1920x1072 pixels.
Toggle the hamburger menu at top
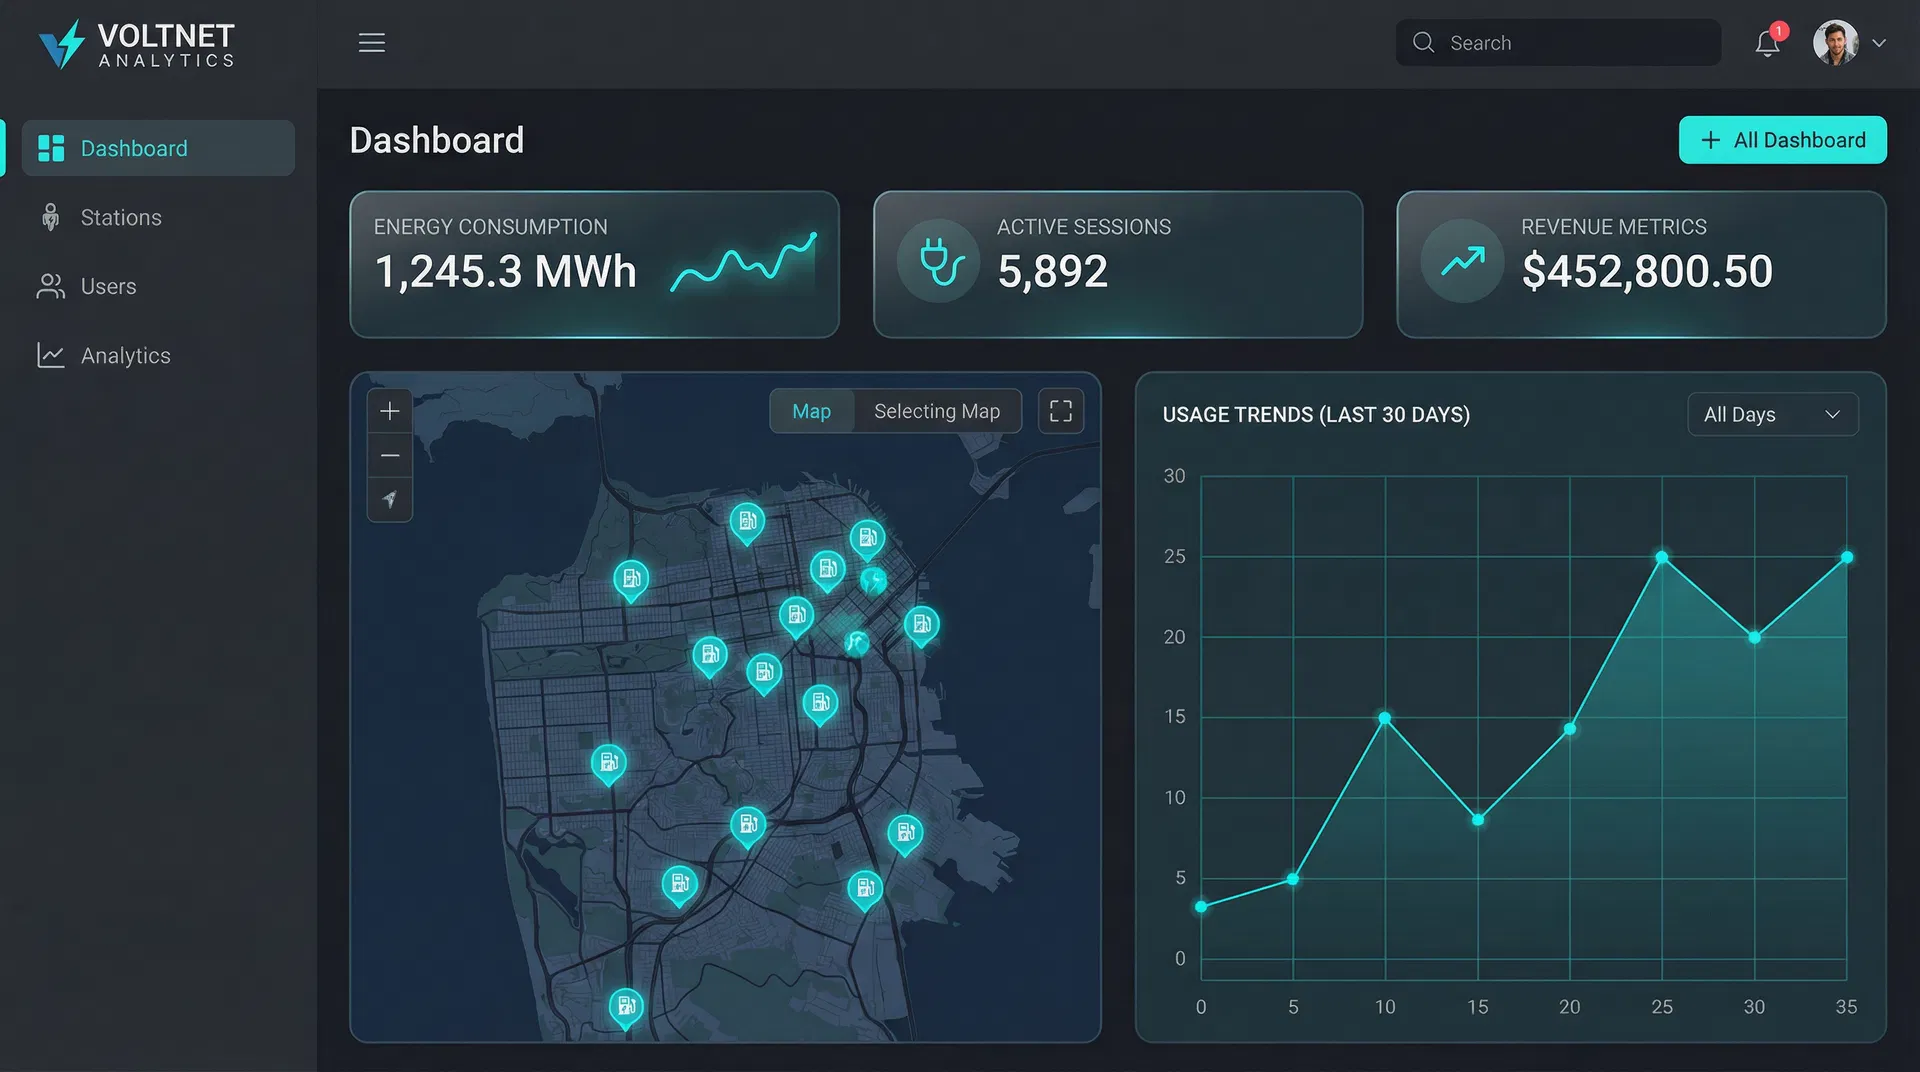coord(371,42)
